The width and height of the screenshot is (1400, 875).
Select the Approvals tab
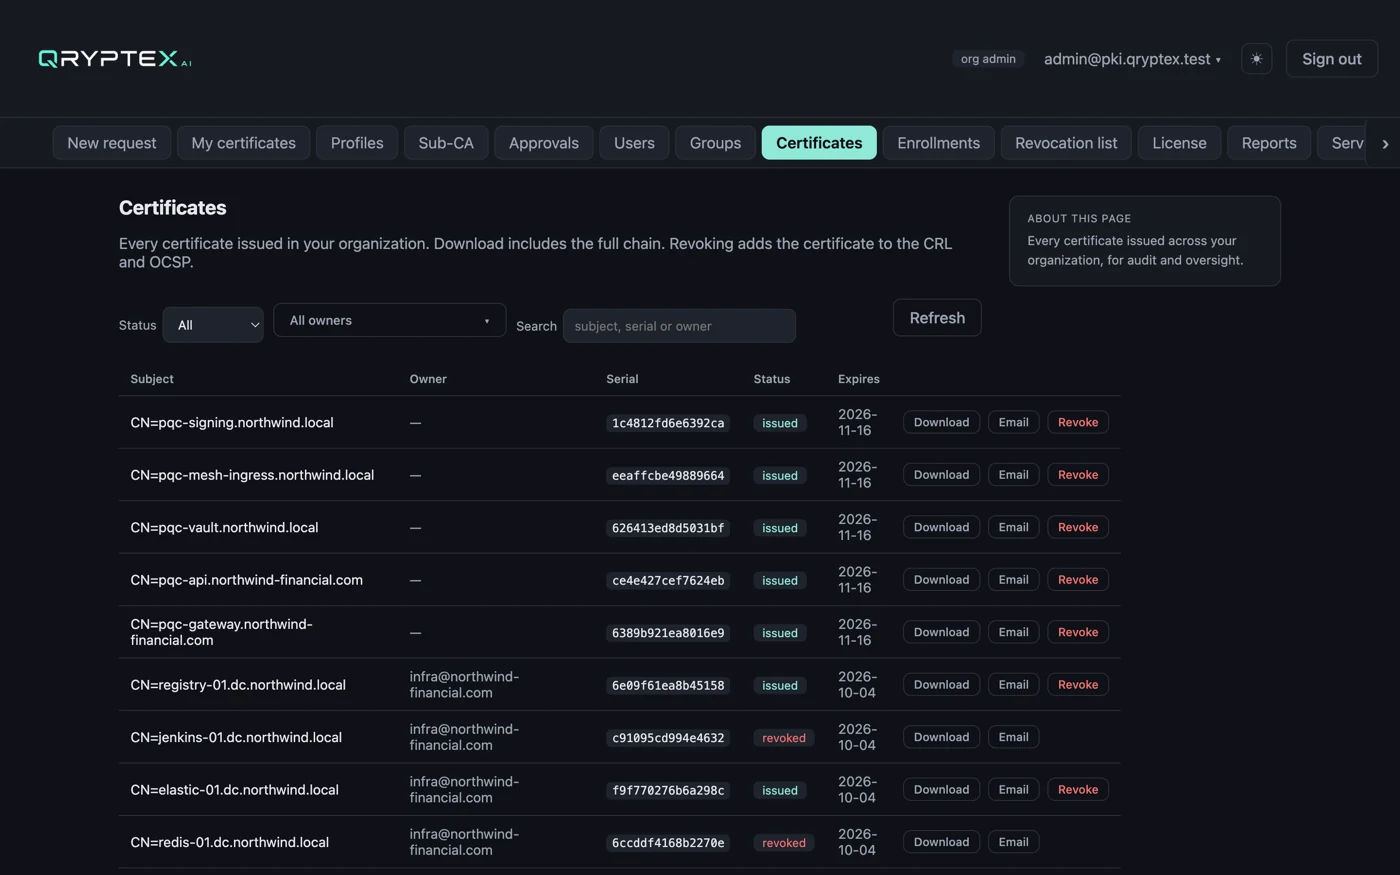click(544, 143)
